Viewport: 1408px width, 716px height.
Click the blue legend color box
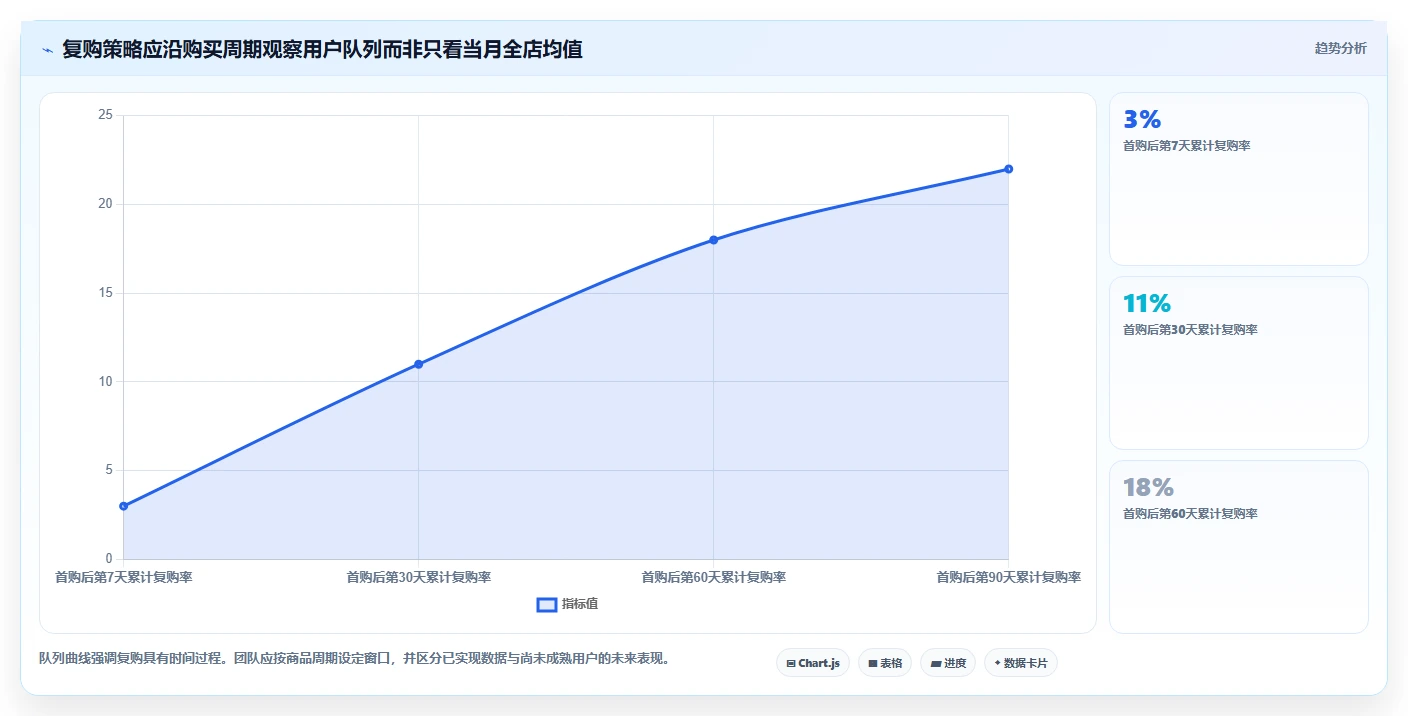(x=547, y=604)
